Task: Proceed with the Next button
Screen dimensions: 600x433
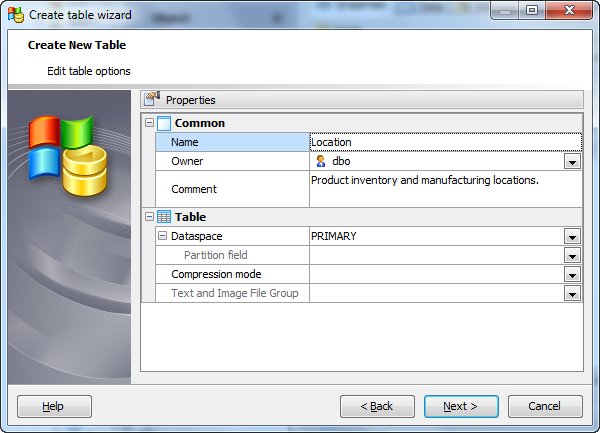Action: (461, 406)
